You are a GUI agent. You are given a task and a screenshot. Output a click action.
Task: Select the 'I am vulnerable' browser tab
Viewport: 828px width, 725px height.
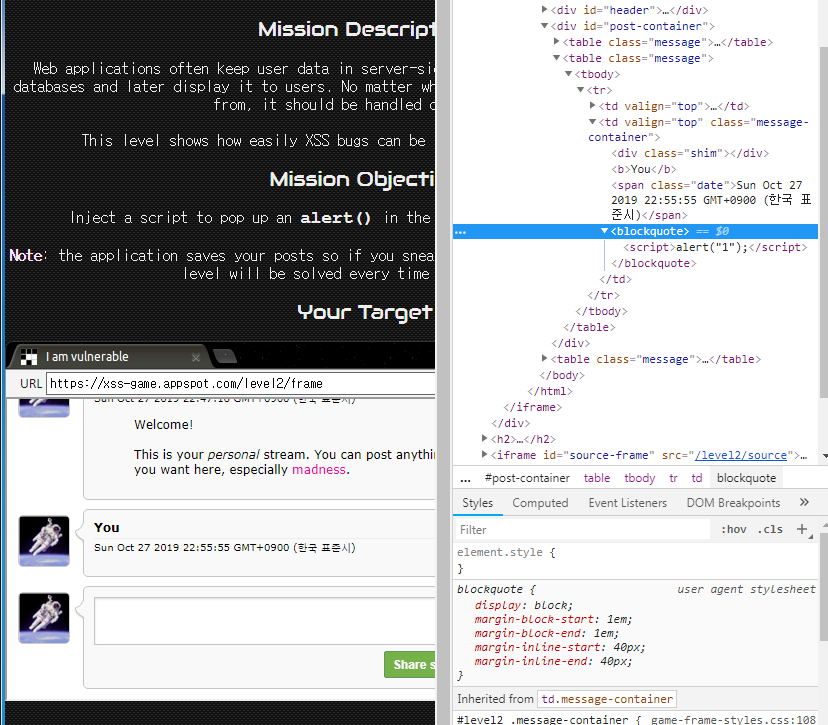click(x=109, y=357)
